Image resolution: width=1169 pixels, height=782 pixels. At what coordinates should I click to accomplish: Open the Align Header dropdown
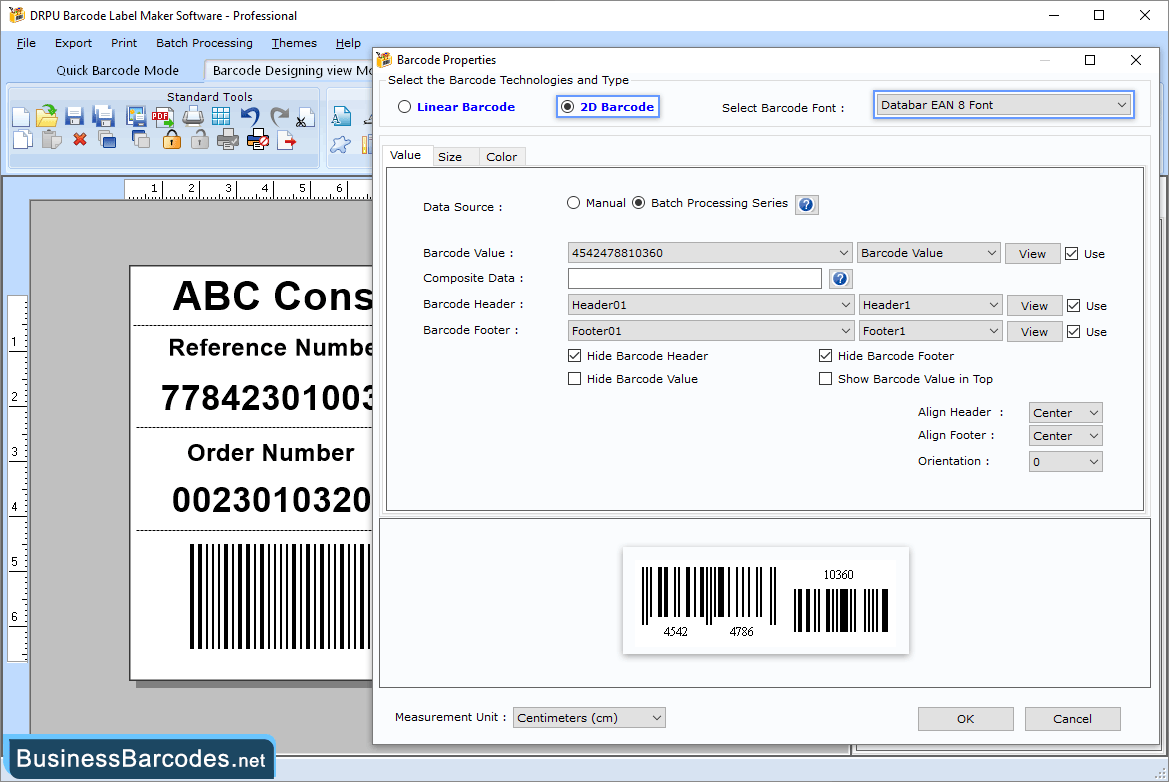pyautogui.click(x=1065, y=412)
